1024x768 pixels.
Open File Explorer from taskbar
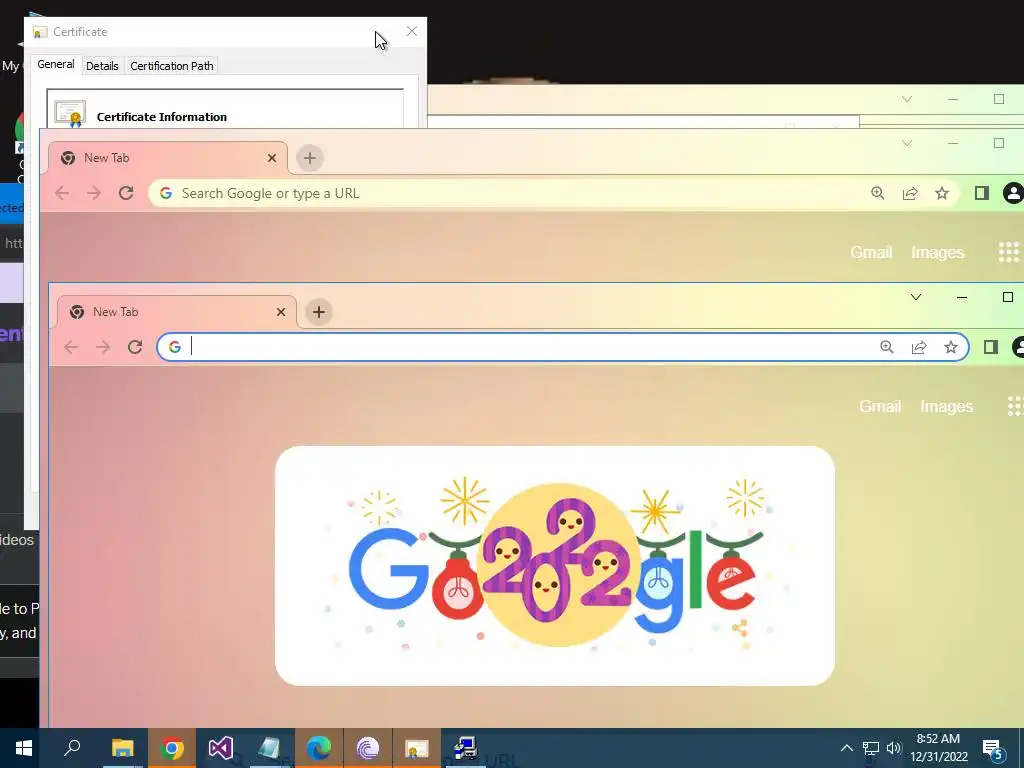pyautogui.click(x=122, y=748)
